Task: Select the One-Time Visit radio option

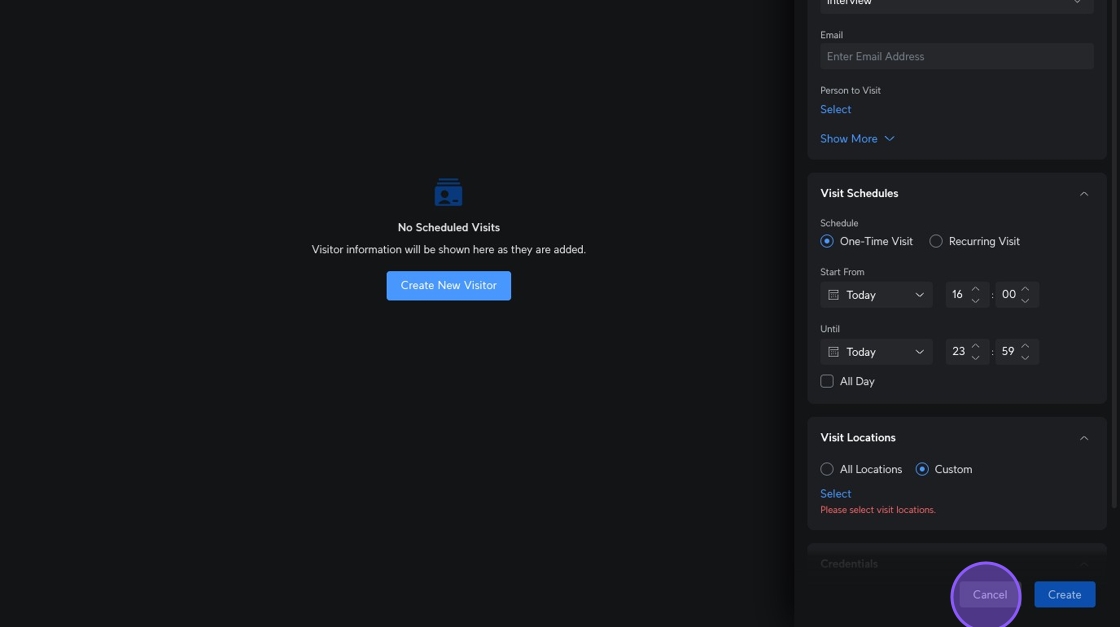Action: coord(827,241)
